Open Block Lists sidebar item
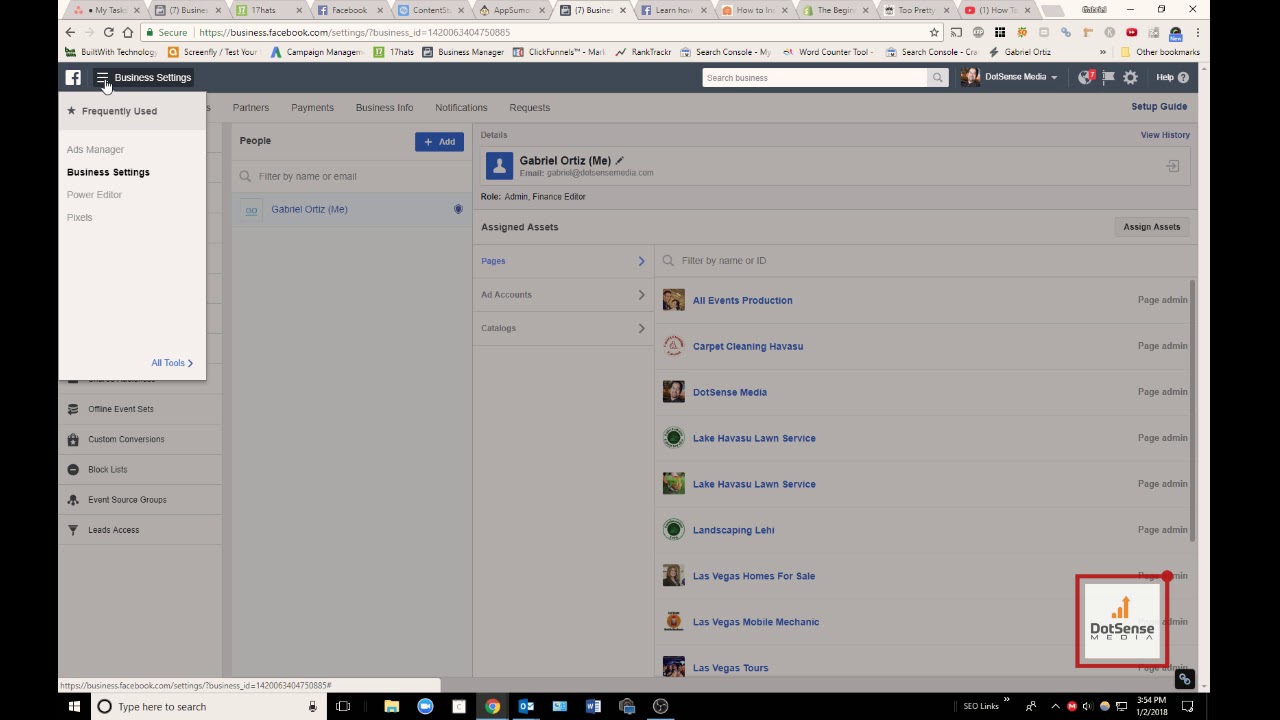The height and width of the screenshot is (720, 1280). tap(140, 469)
